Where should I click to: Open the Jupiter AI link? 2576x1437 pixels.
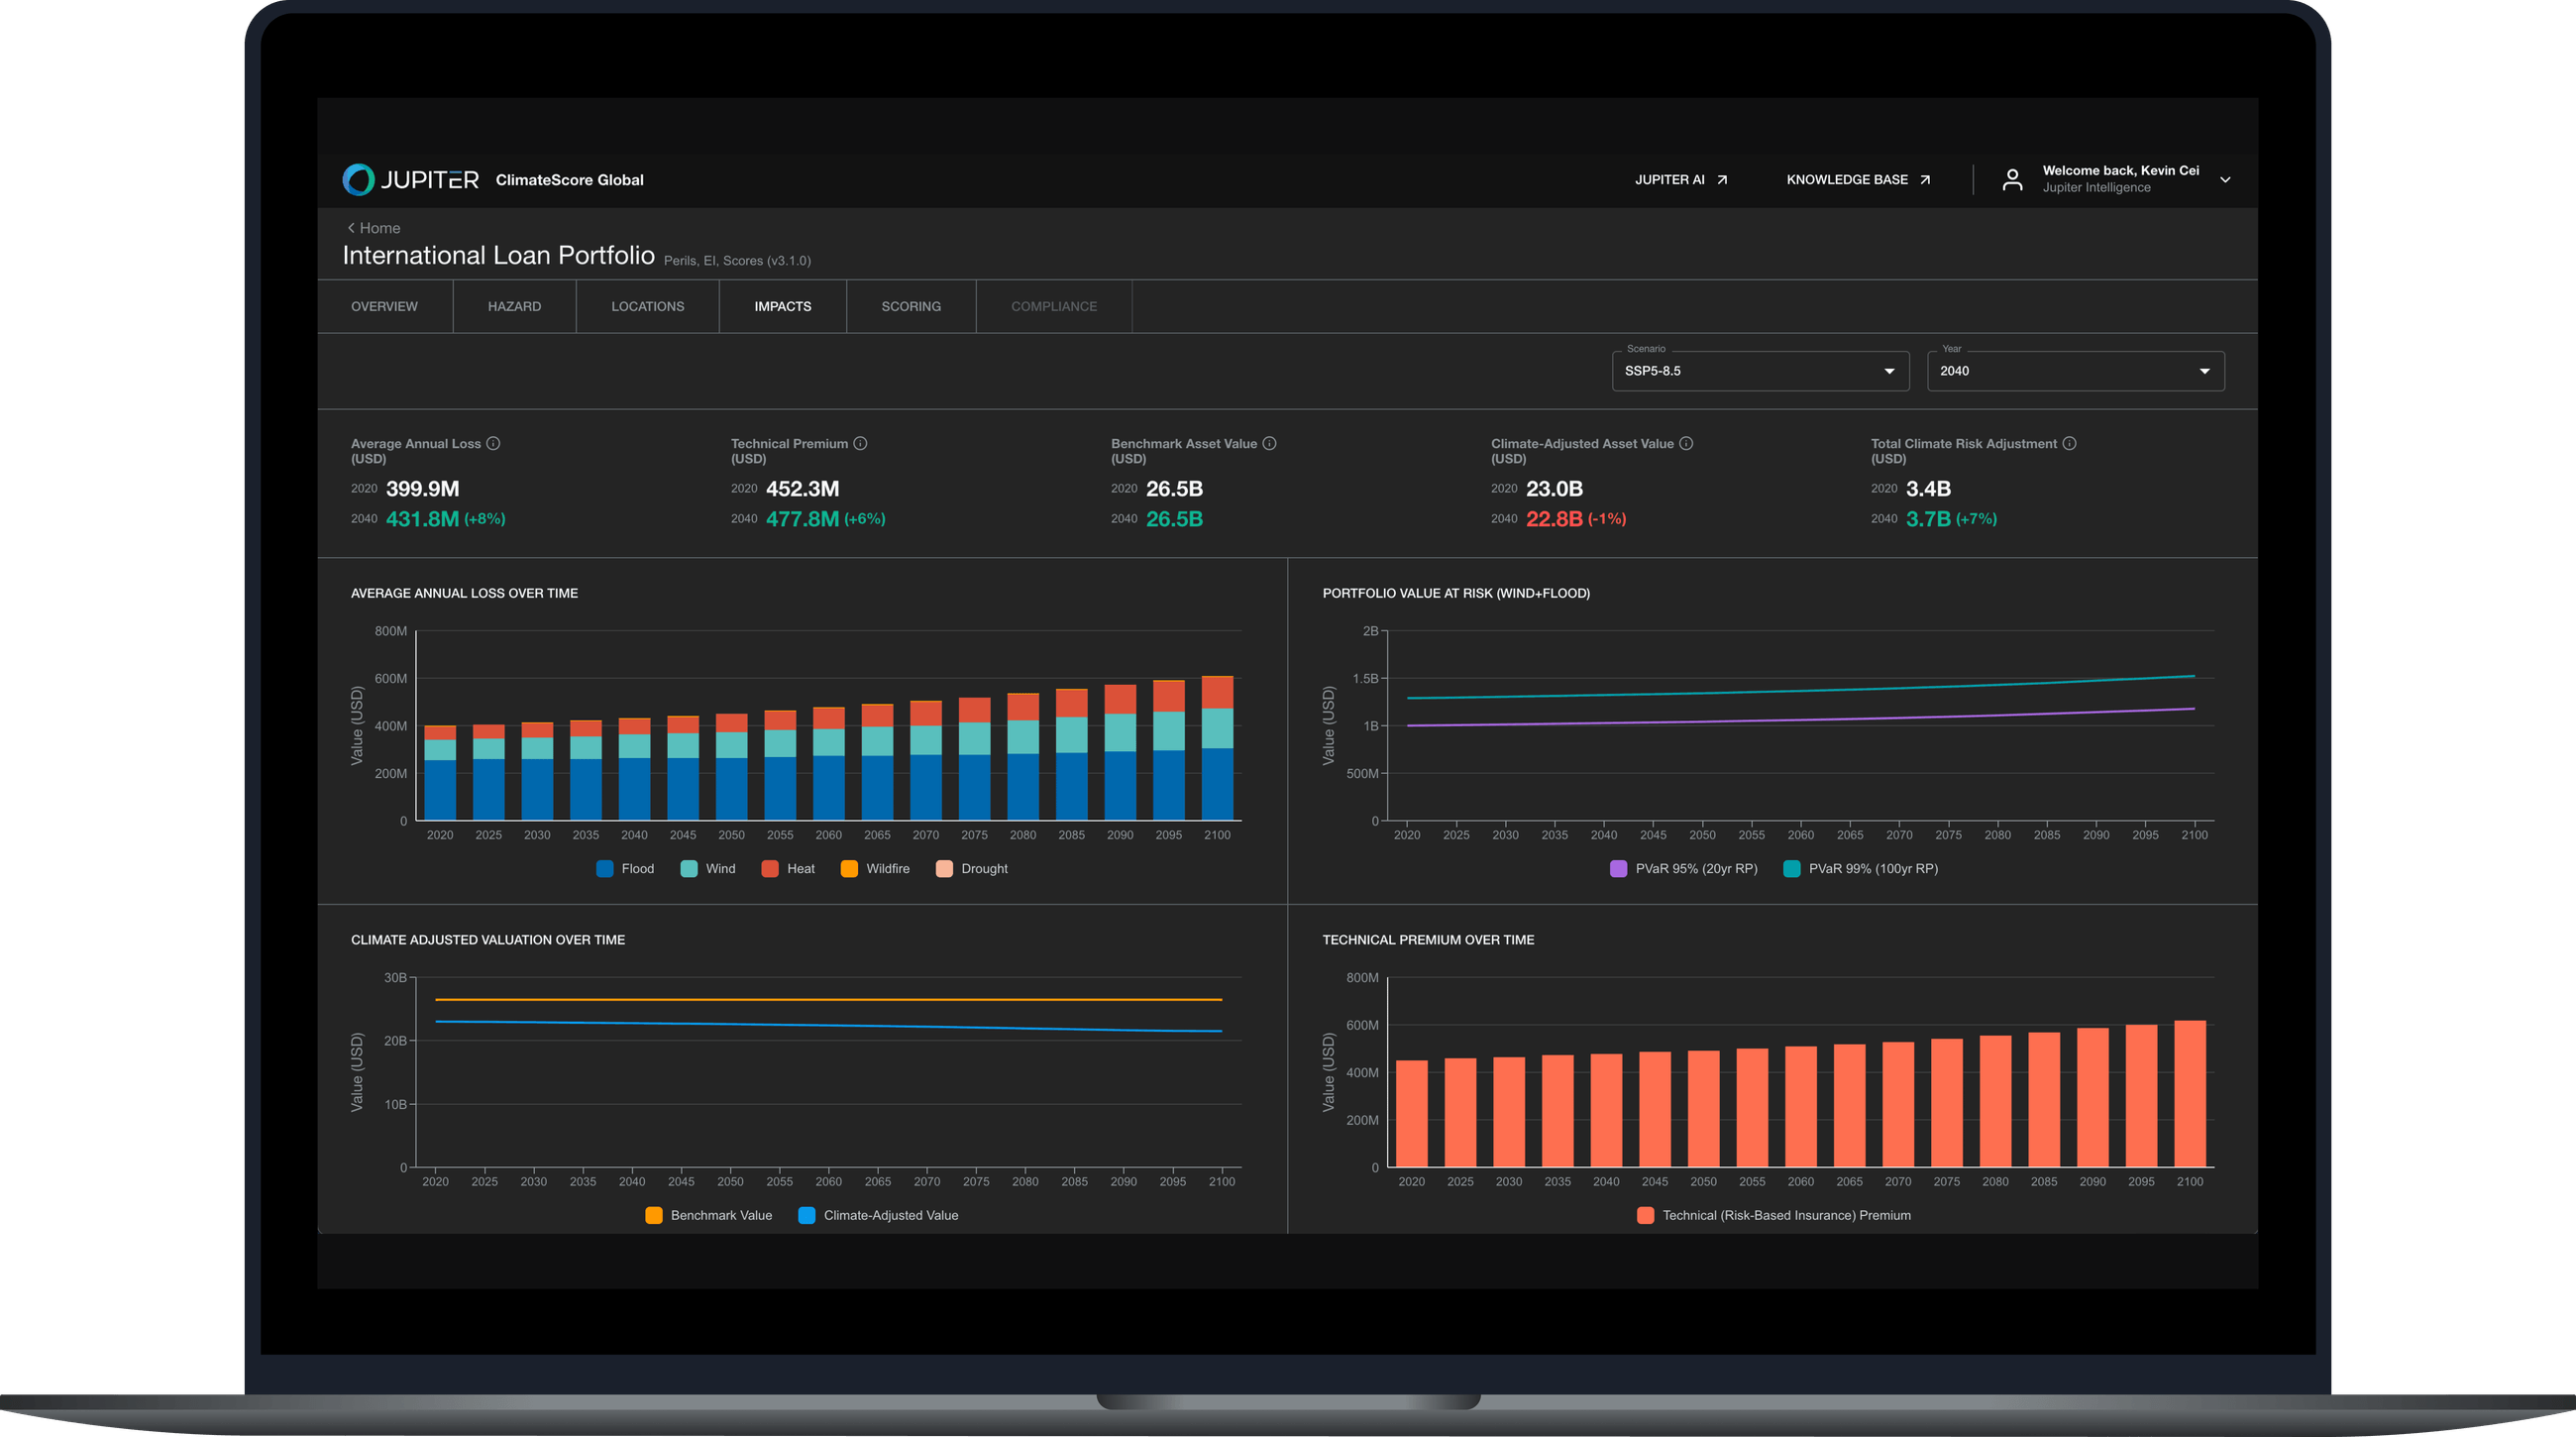[1680, 180]
